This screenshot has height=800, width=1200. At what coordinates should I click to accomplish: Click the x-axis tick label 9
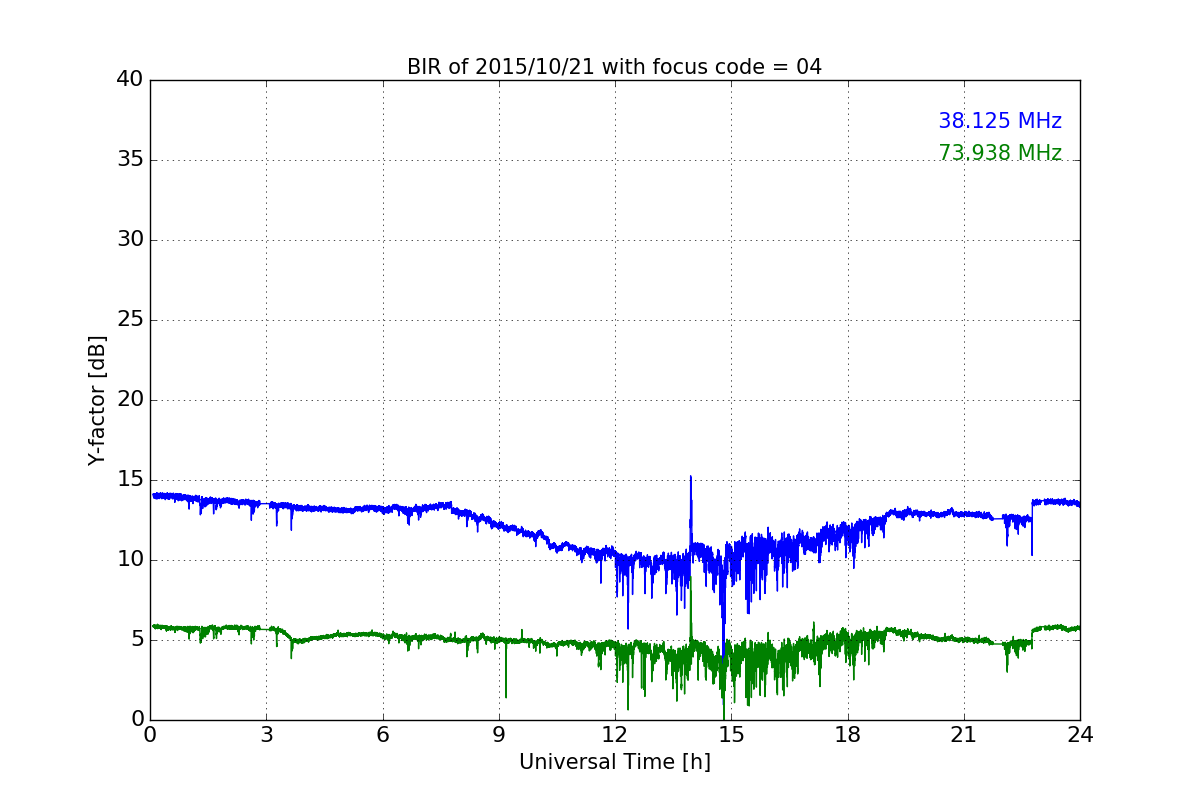pyautogui.click(x=499, y=735)
